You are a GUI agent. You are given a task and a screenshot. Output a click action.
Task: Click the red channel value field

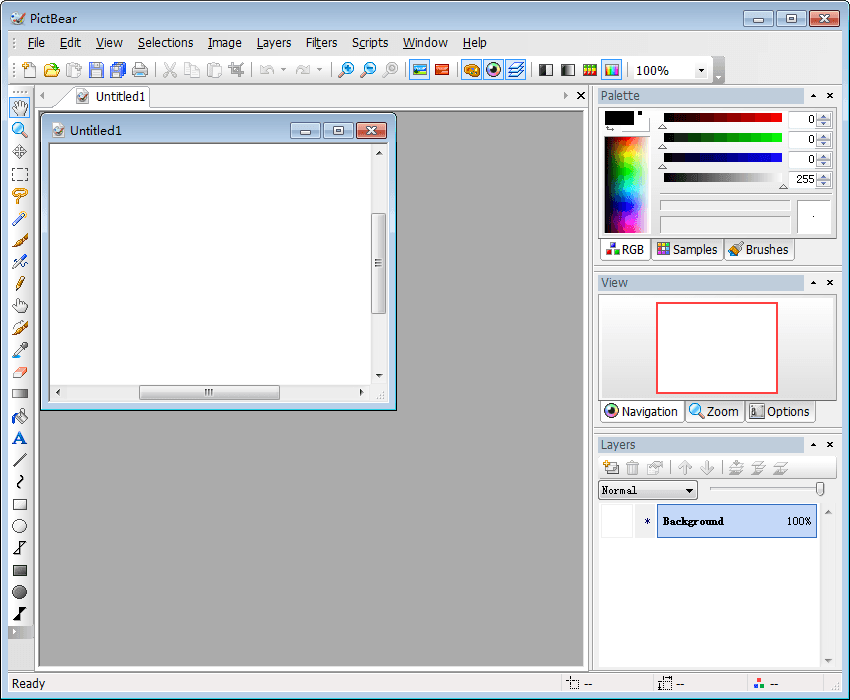pyautogui.click(x=802, y=119)
